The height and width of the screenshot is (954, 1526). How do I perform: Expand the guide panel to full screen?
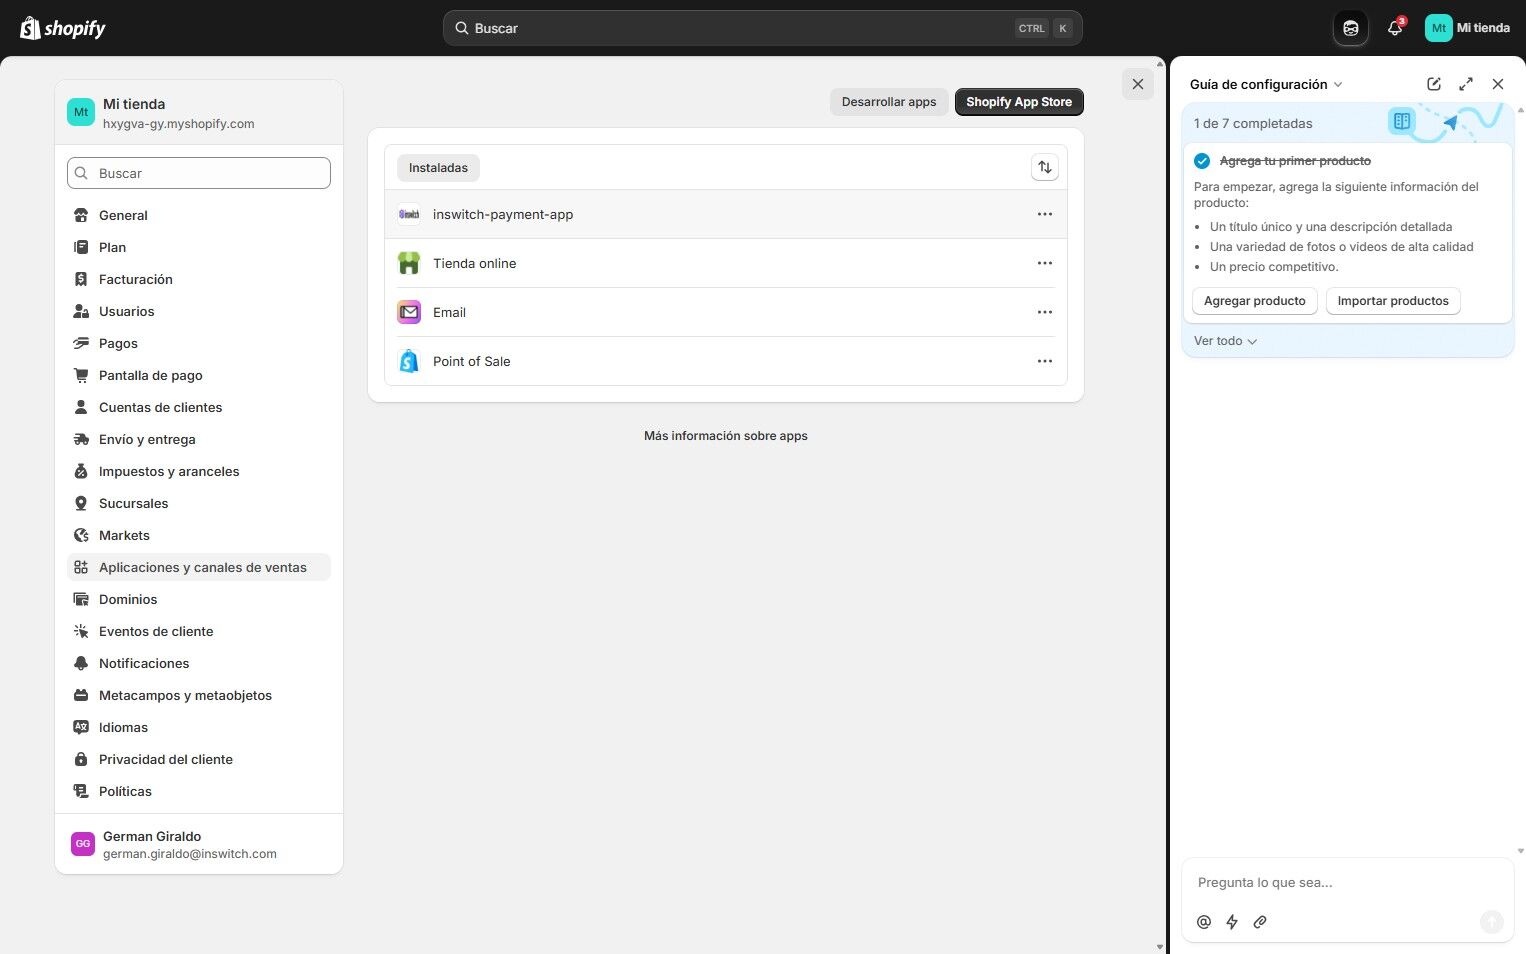1466,84
